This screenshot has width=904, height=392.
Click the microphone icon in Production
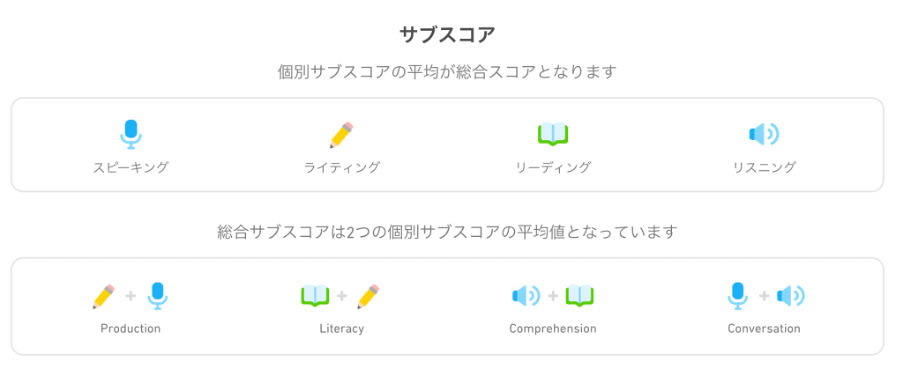157,296
